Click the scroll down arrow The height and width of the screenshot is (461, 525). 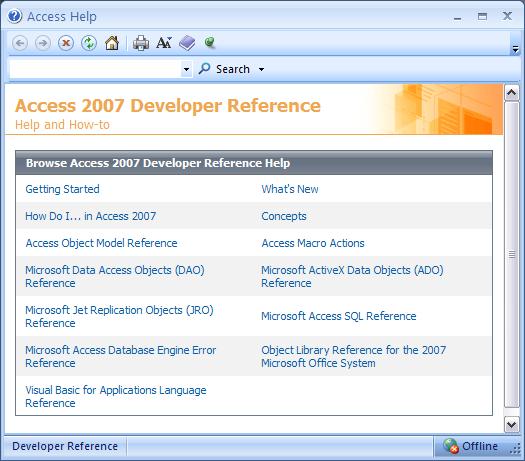click(x=512, y=425)
